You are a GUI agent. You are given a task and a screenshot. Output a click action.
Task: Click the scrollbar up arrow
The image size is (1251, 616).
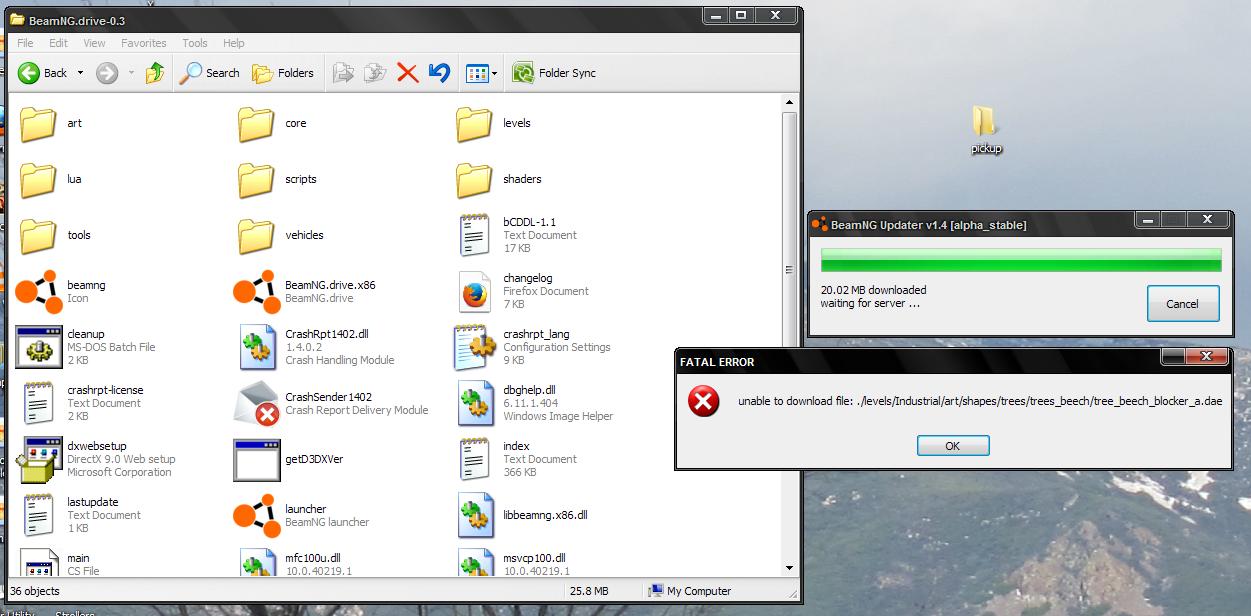click(x=790, y=103)
